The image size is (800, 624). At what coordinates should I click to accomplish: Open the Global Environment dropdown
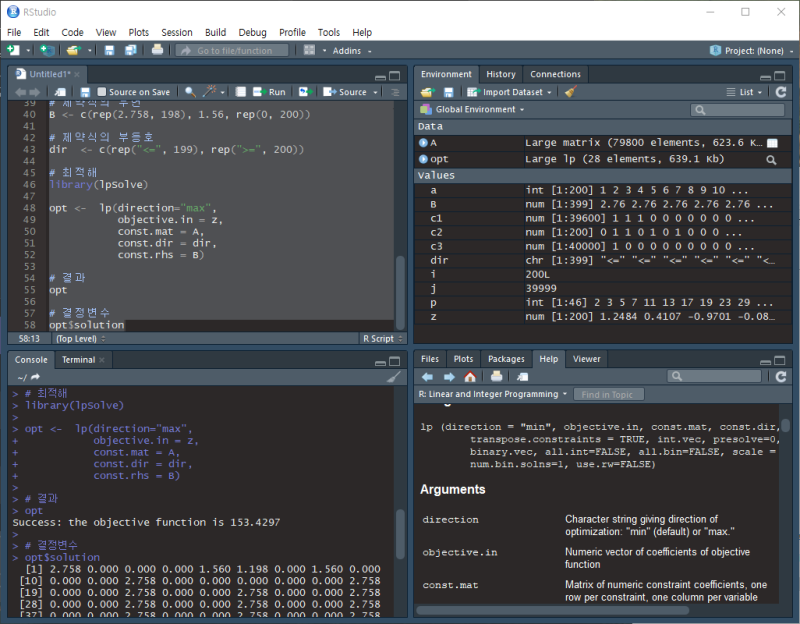[474, 109]
